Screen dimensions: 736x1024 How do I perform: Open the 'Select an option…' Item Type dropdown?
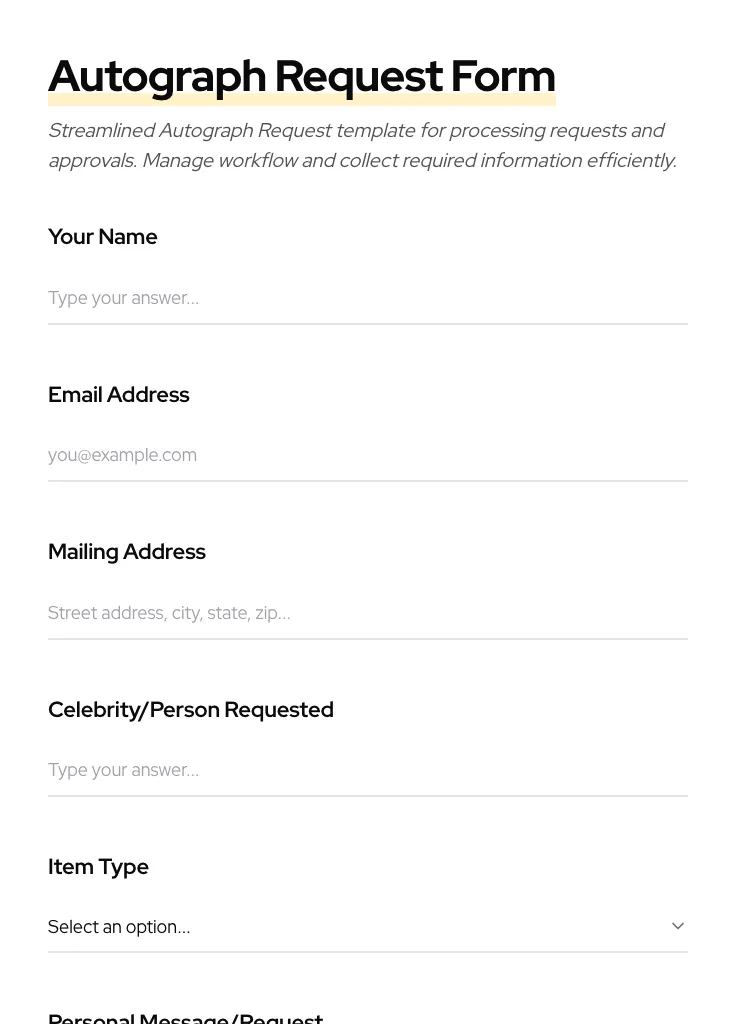pos(367,926)
